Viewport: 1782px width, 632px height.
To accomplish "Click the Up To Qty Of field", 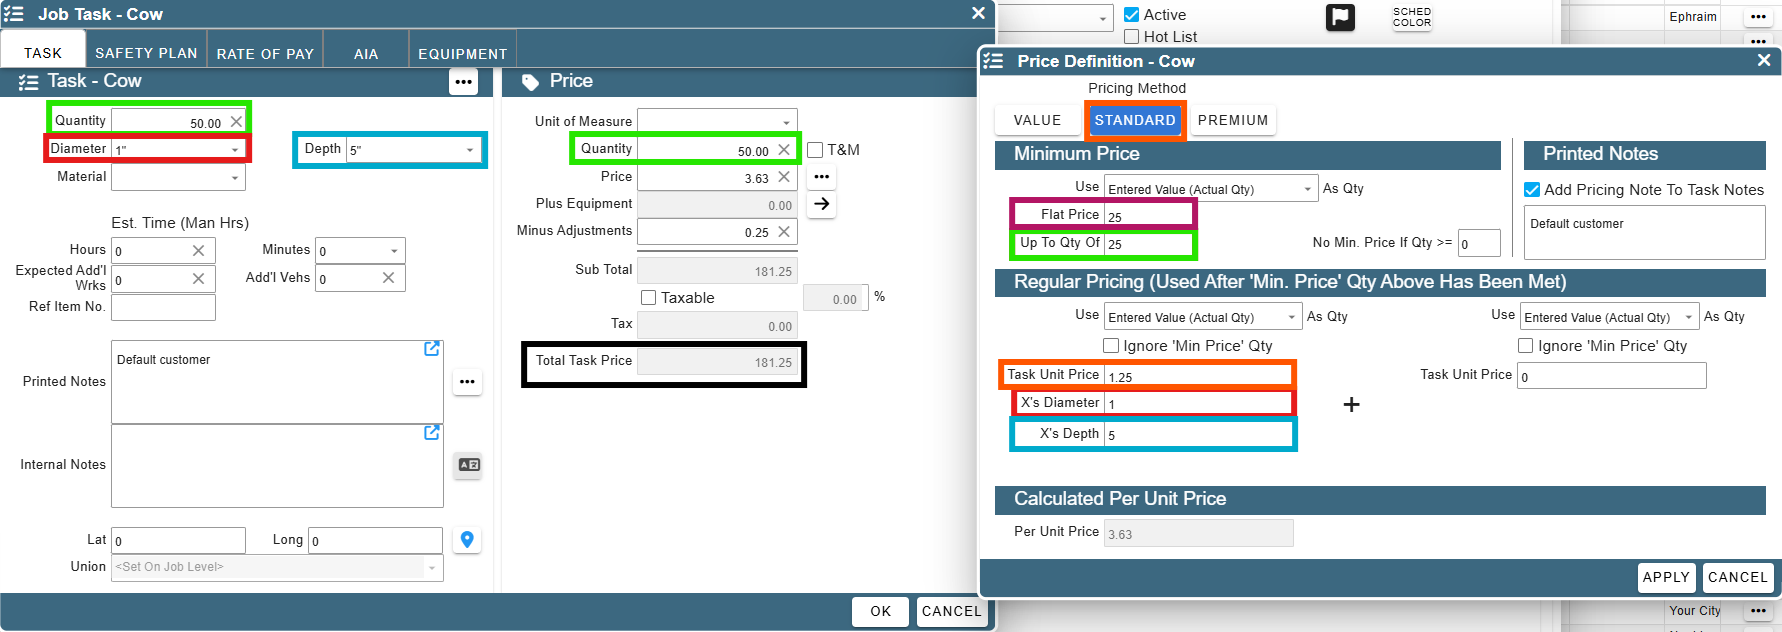I will [x=1147, y=243].
